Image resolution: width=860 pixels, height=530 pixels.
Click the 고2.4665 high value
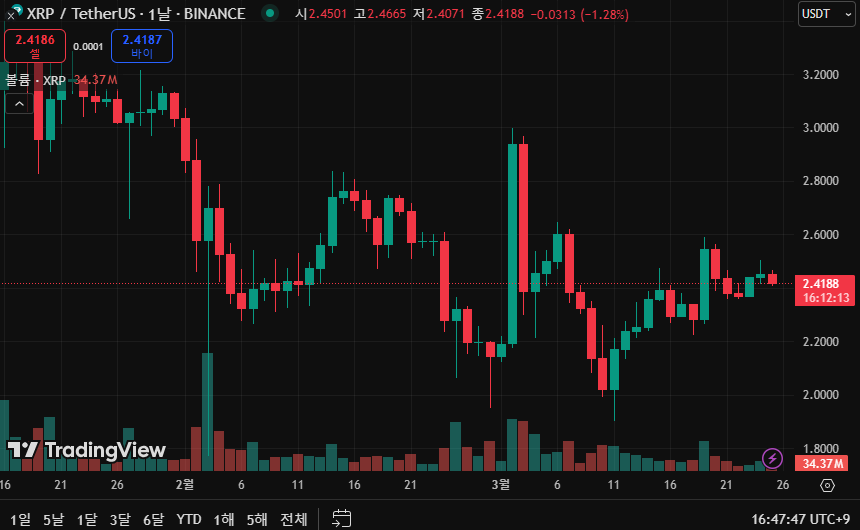coord(380,14)
